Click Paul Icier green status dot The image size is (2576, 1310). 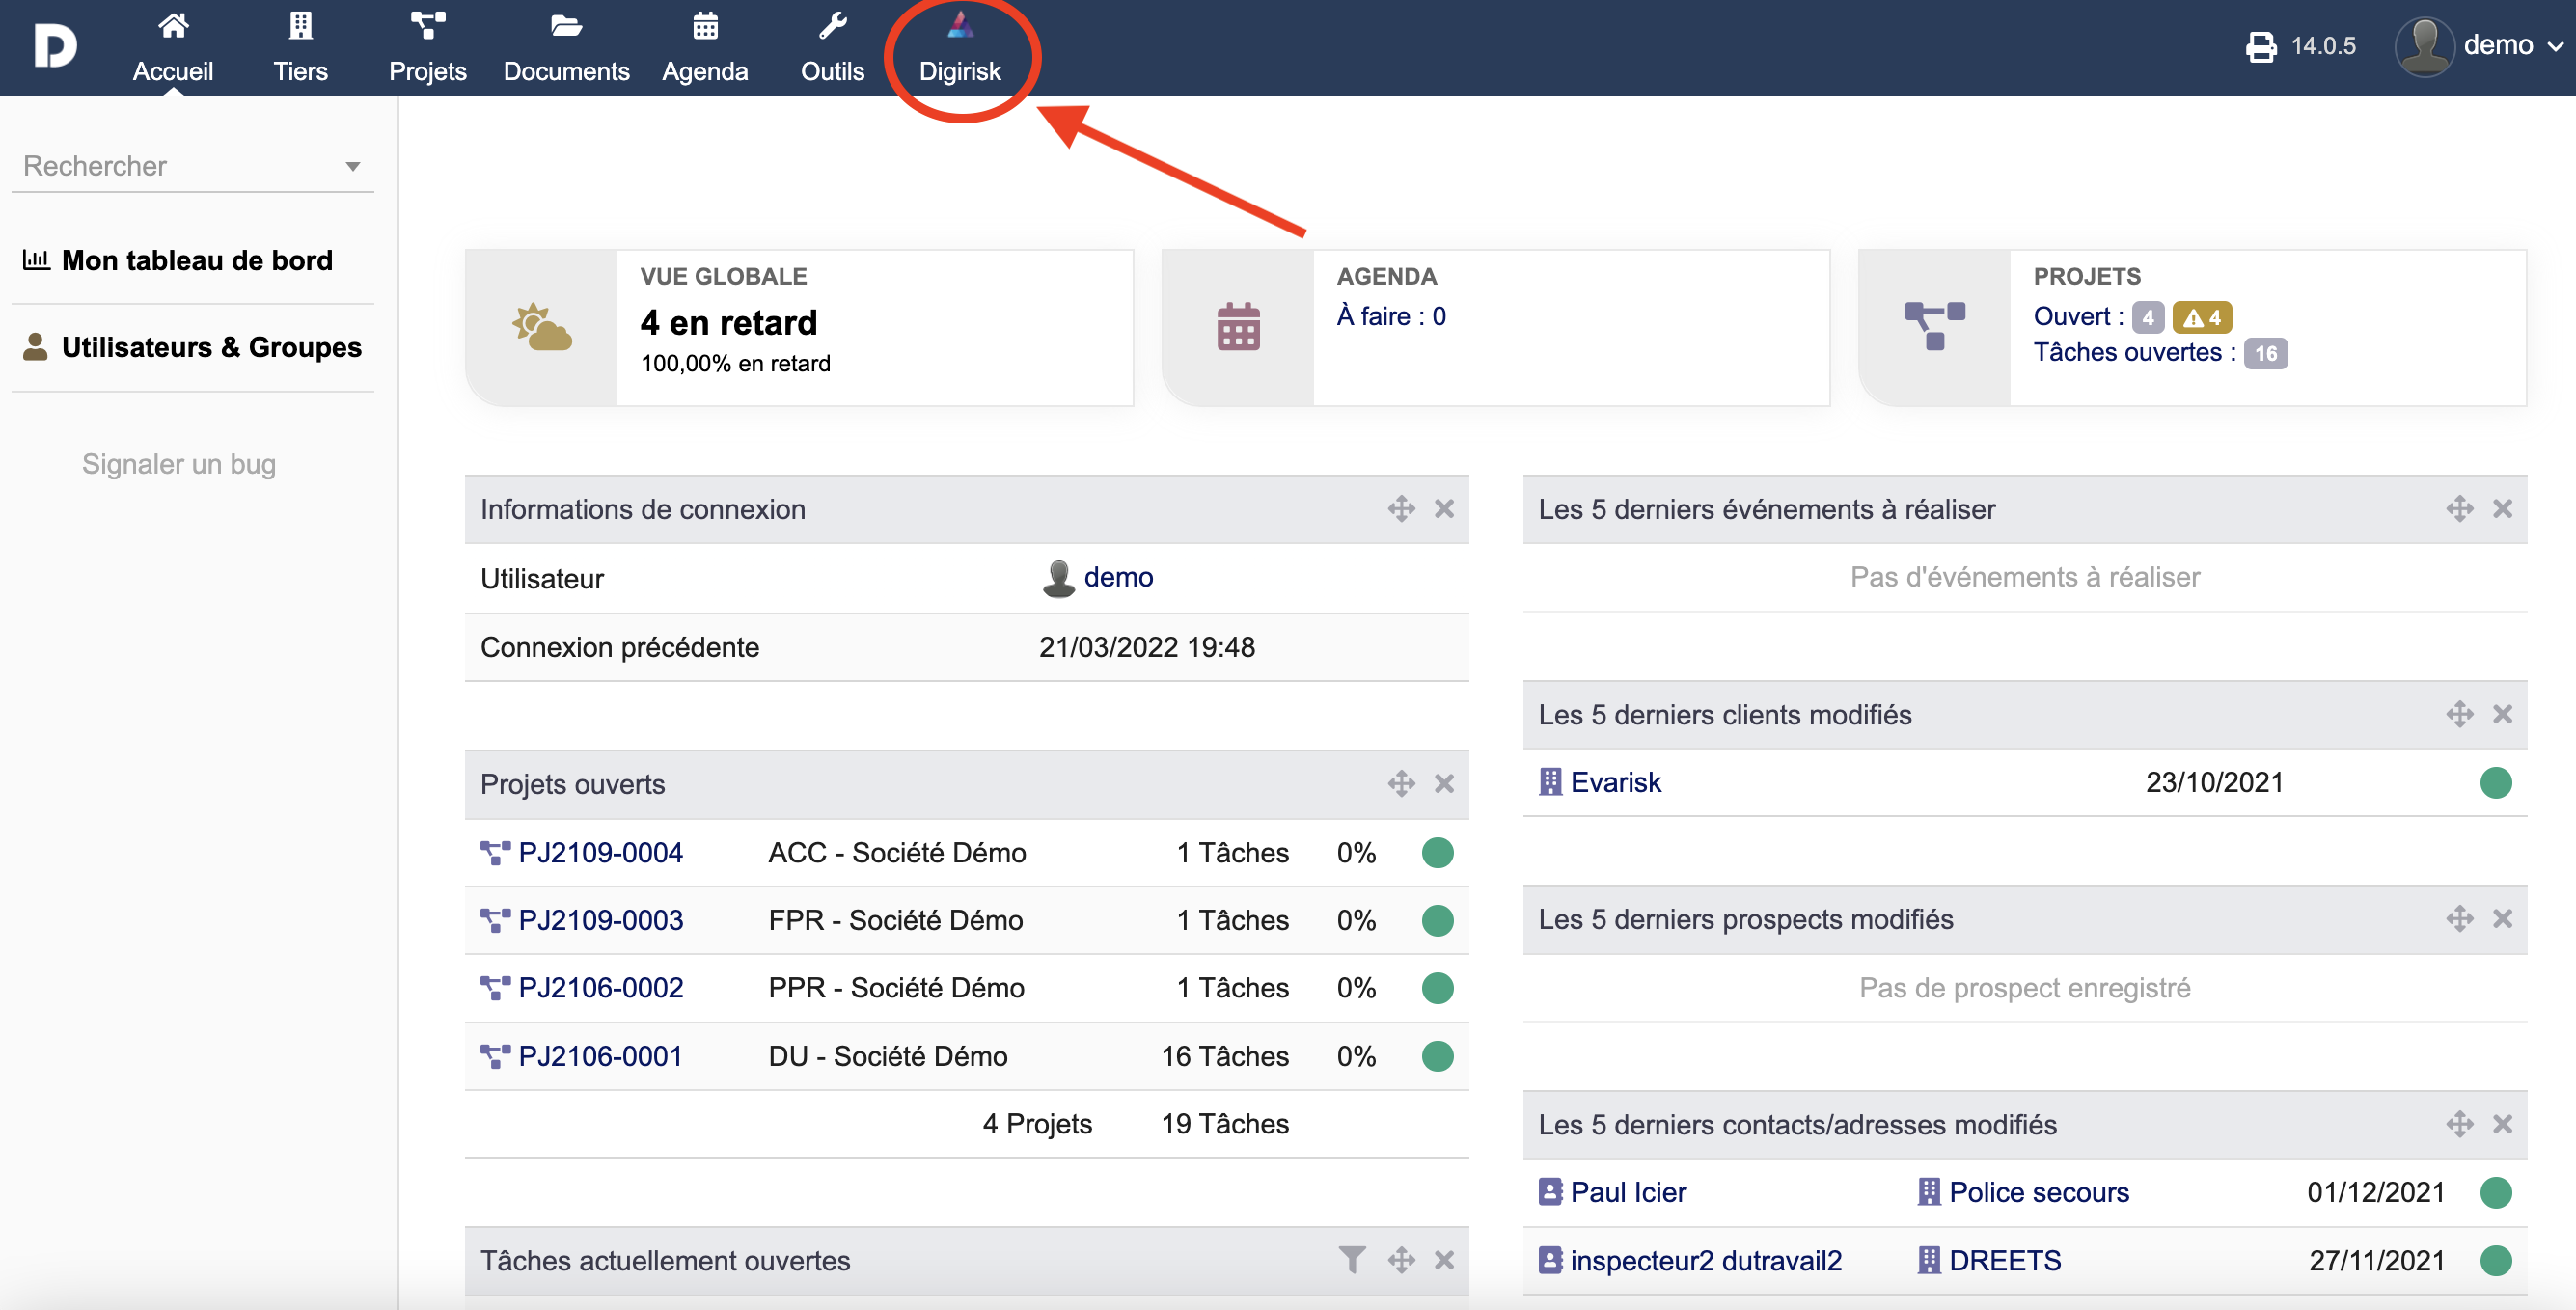tap(2495, 1192)
